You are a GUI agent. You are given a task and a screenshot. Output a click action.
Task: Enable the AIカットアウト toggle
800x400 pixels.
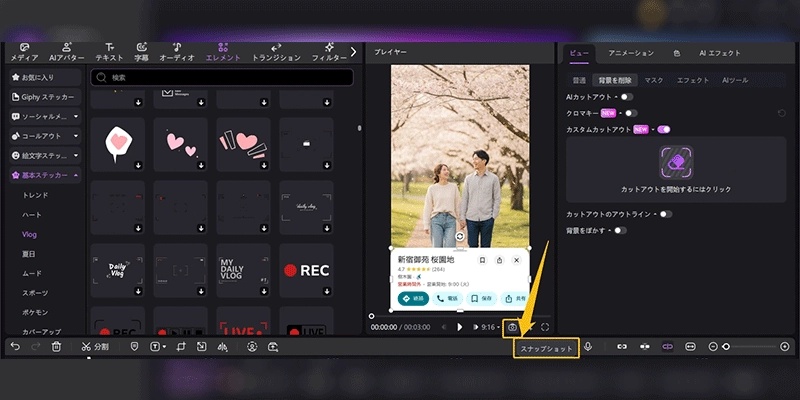click(627, 96)
